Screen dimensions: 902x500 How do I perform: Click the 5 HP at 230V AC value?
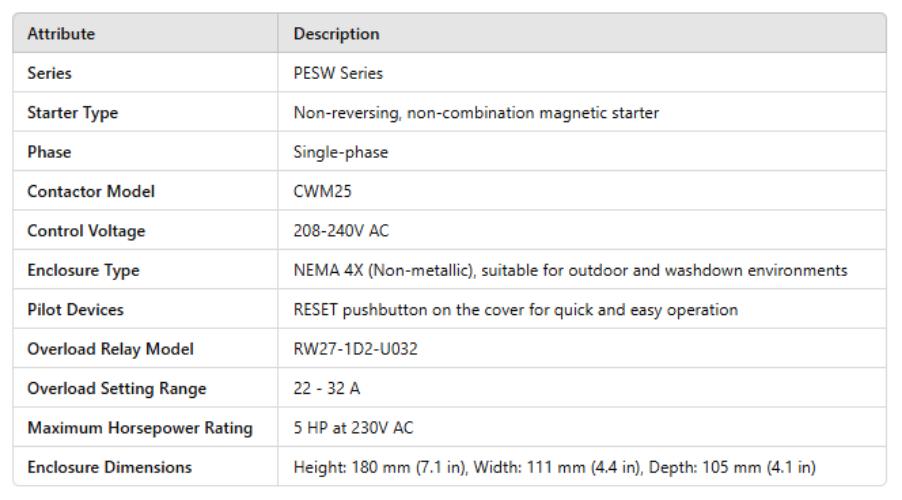353,428
